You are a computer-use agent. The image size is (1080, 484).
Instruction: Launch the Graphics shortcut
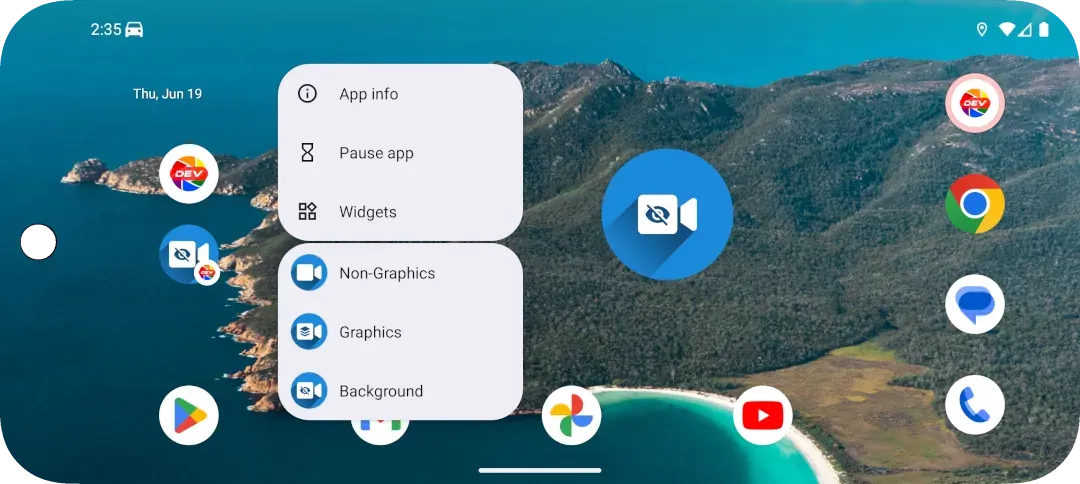point(400,332)
